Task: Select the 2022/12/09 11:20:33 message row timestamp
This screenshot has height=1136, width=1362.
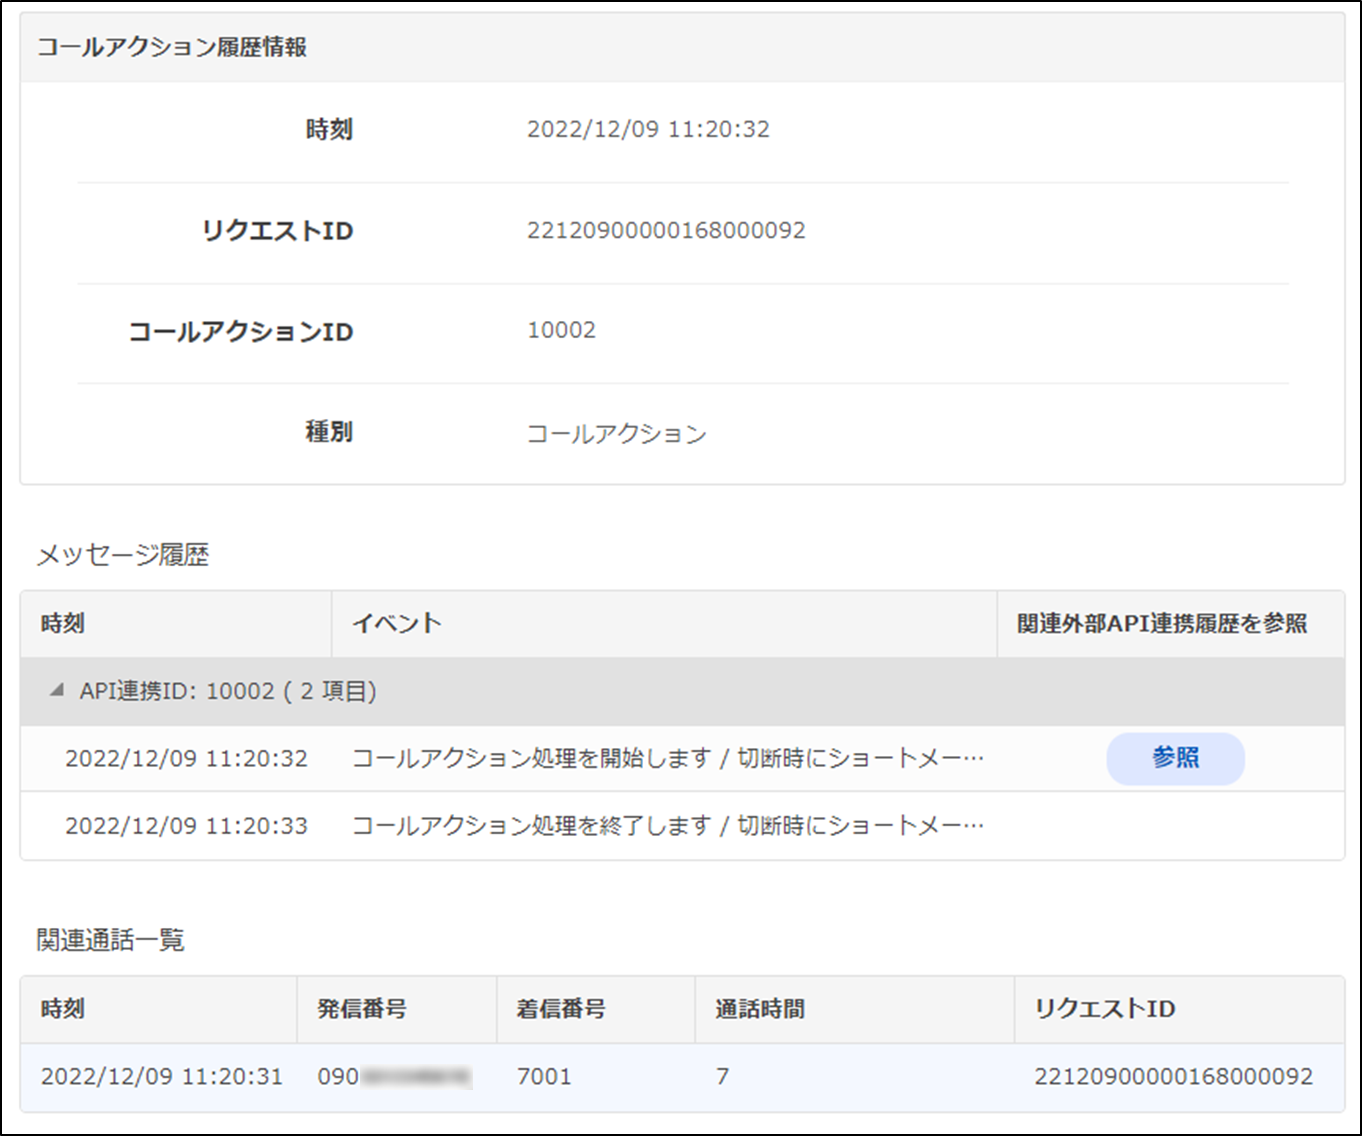Action: click(186, 825)
